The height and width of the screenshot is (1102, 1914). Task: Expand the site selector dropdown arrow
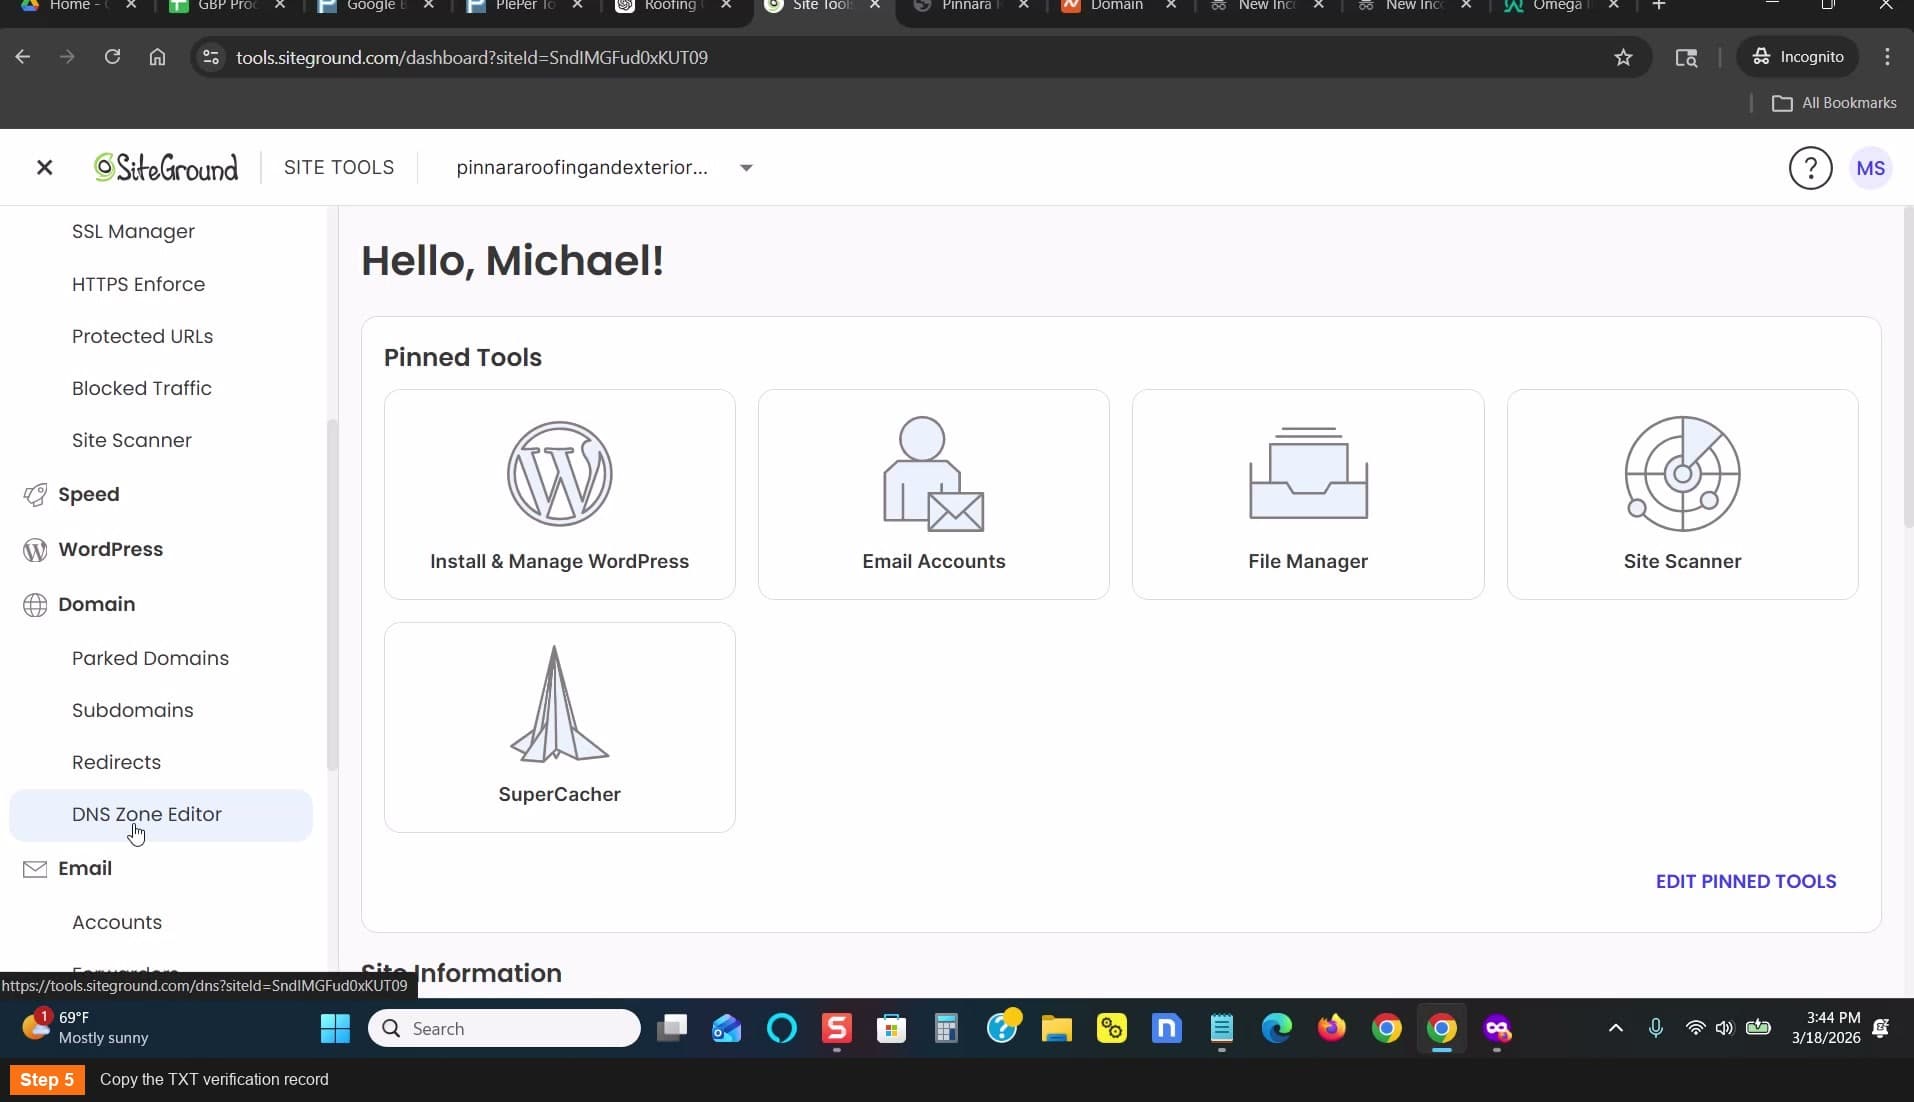coord(746,168)
